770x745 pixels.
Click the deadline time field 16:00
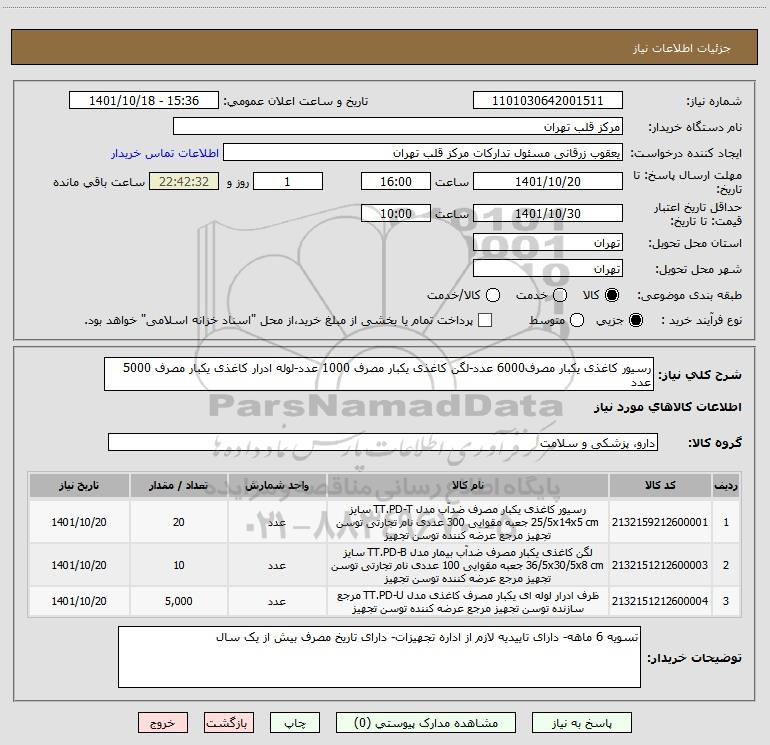point(396,181)
